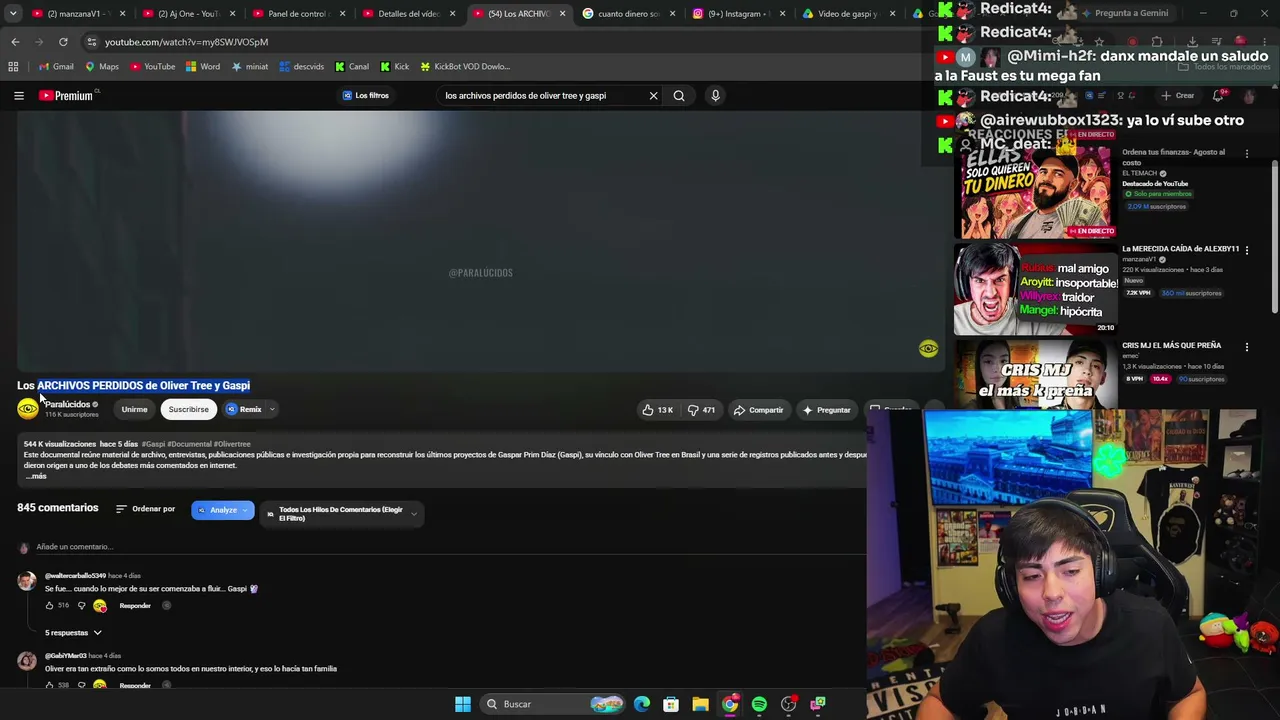Reload the page with the refresh icon
The width and height of the screenshot is (1280, 720).
pos(63,42)
